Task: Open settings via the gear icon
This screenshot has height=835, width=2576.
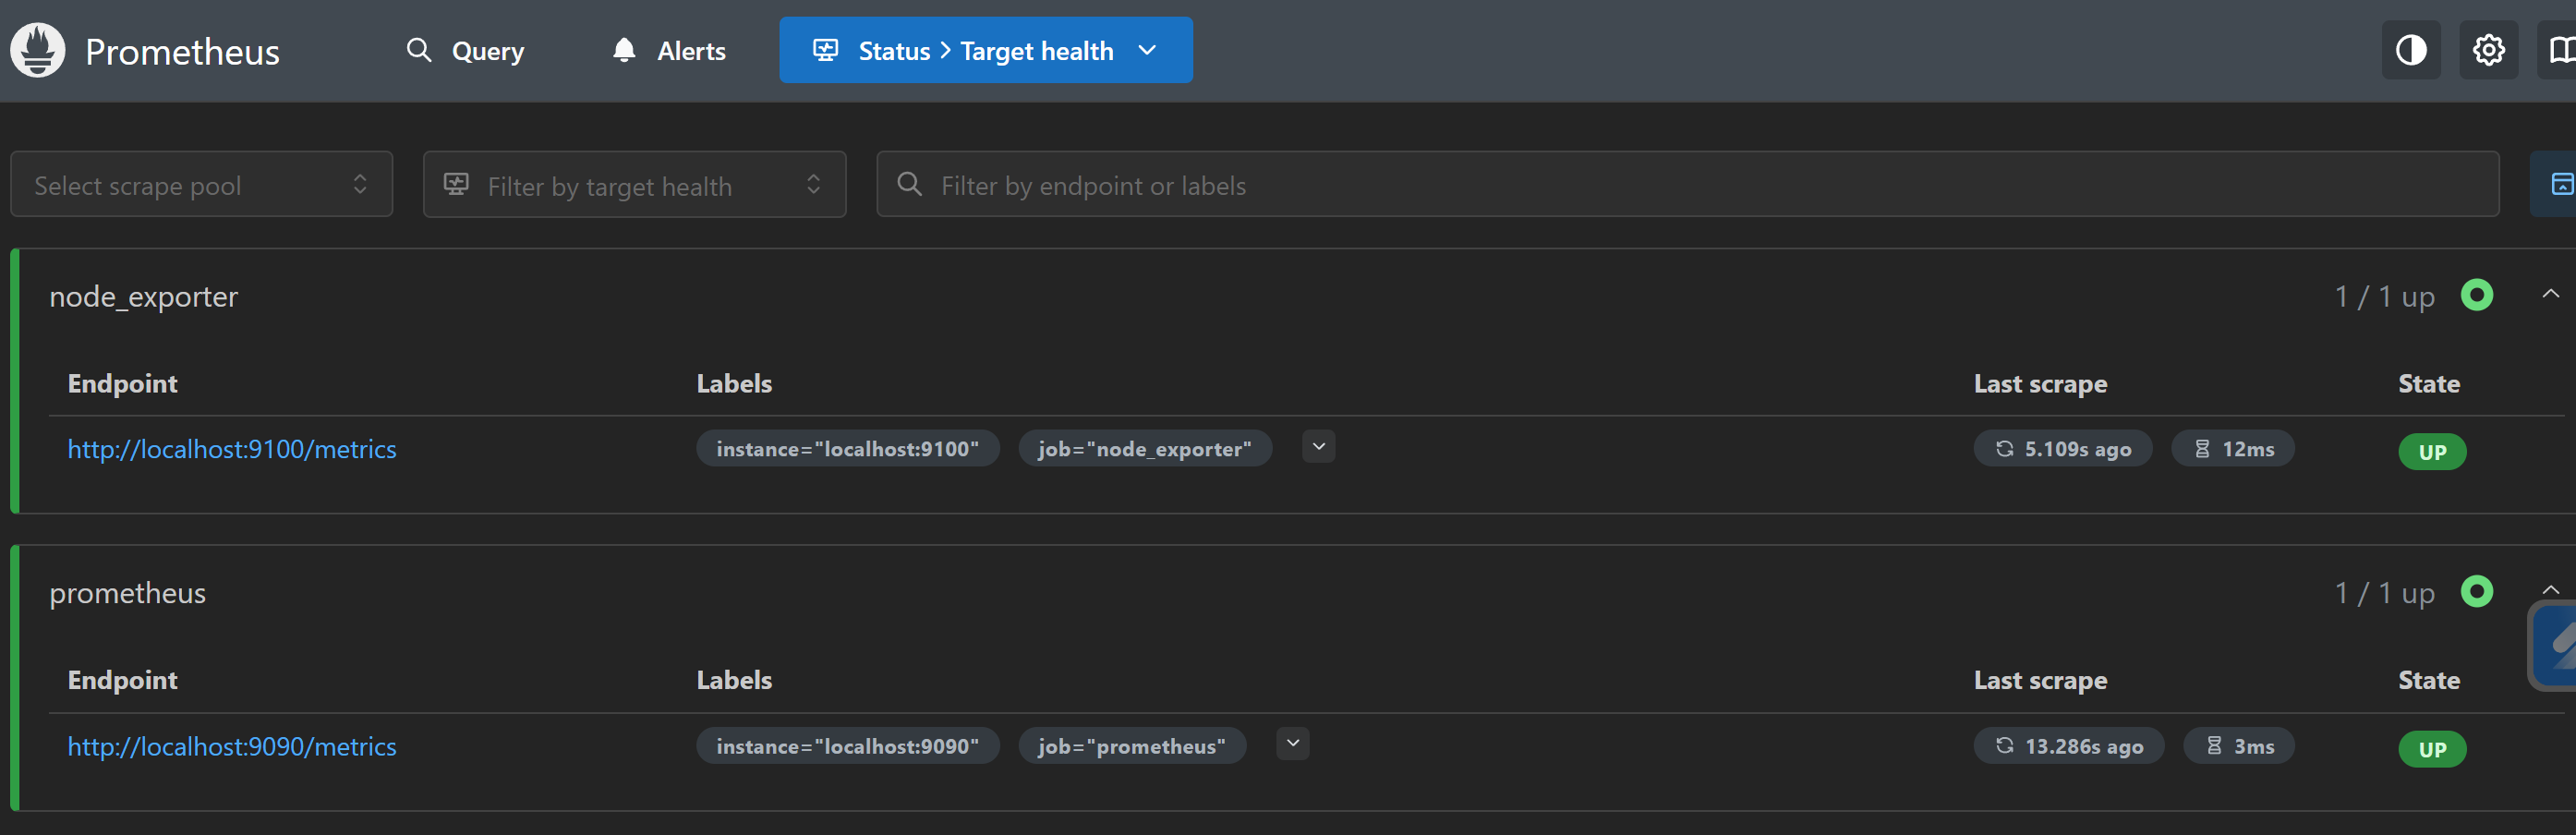Action: point(2489,50)
